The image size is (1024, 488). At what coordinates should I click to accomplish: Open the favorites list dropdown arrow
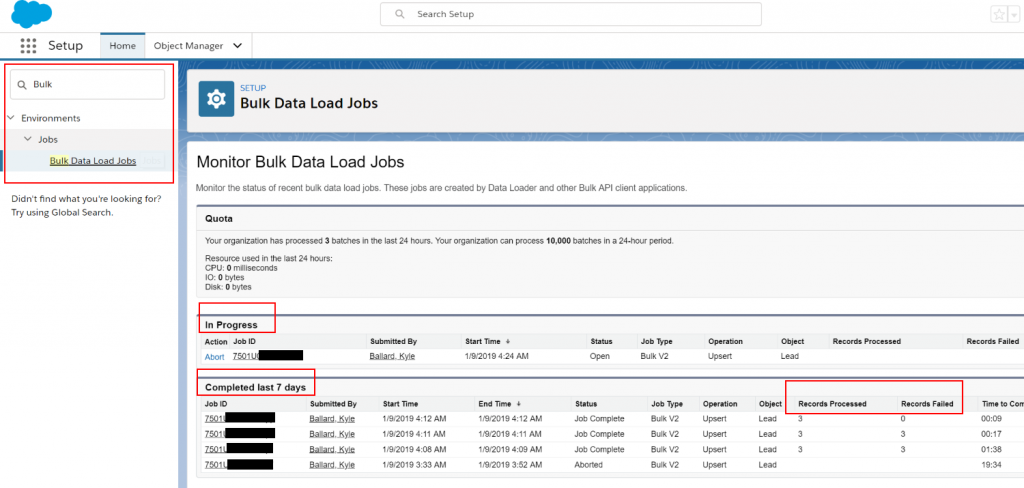click(x=1013, y=14)
